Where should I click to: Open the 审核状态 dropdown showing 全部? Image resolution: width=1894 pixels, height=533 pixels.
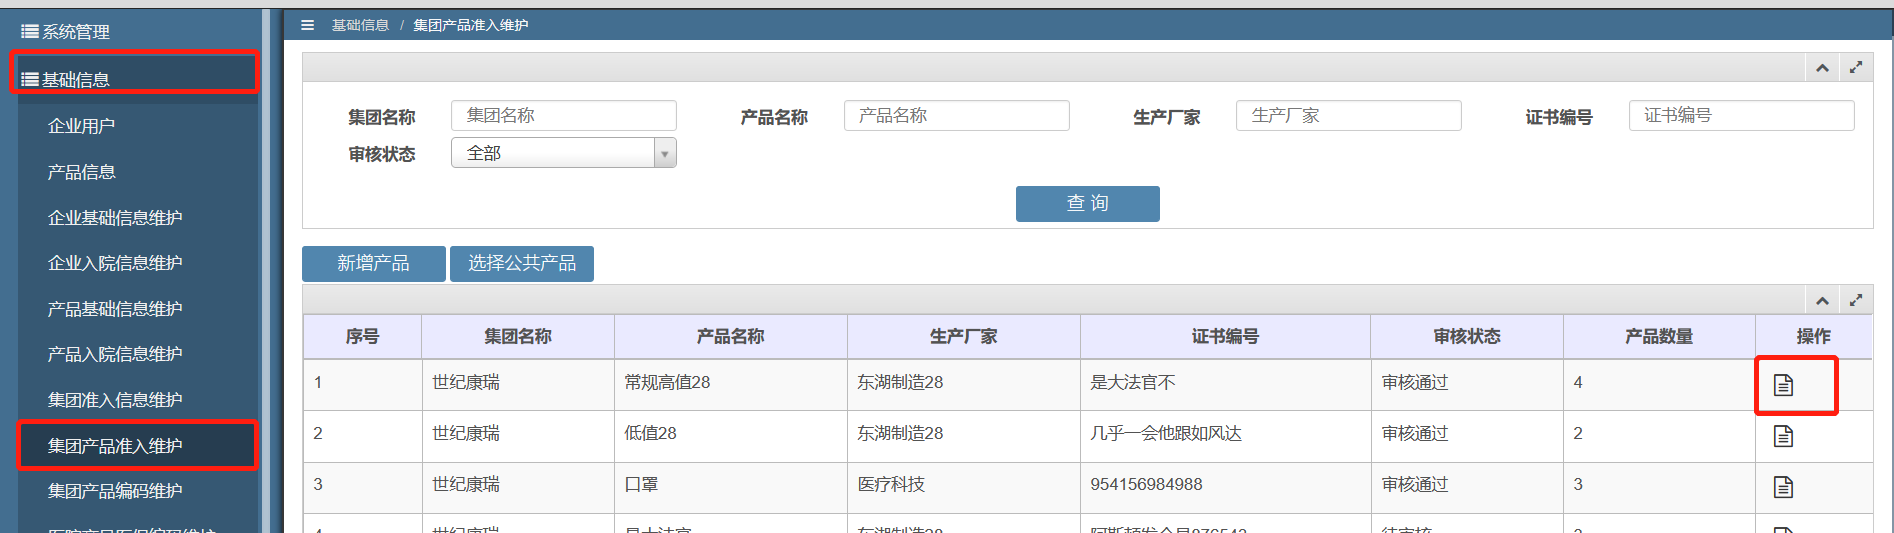pyautogui.click(x=564, y=153)
